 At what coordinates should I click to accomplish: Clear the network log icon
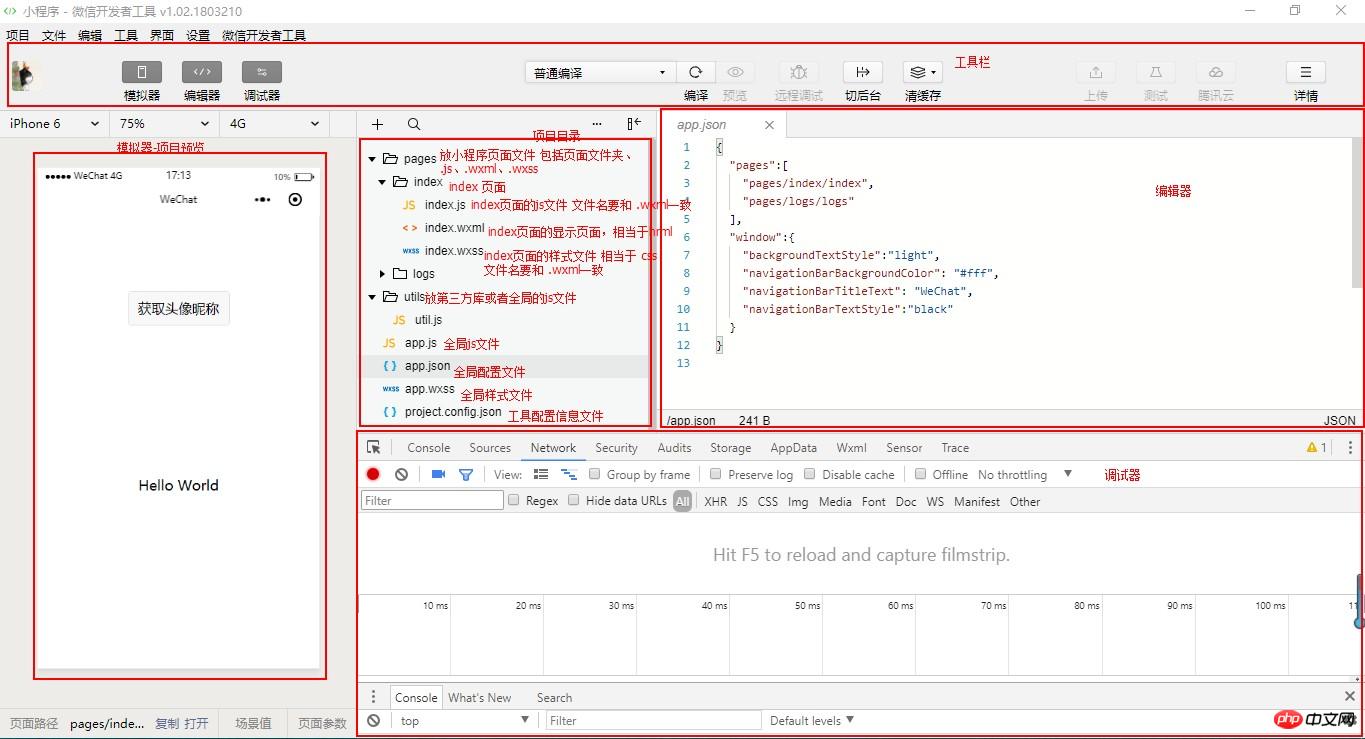pos(401,475)
